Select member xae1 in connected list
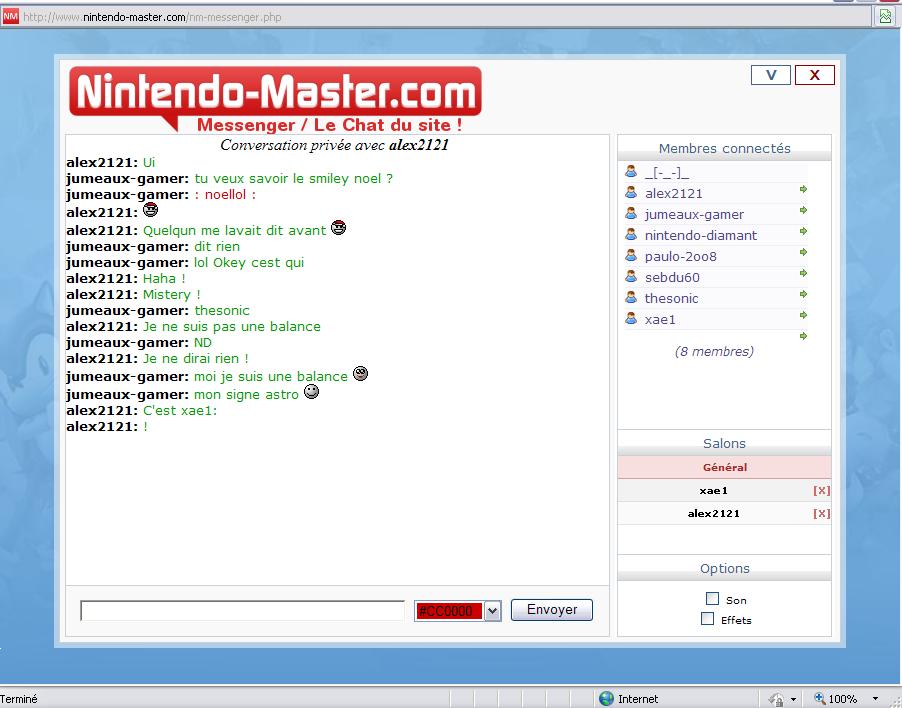 [x=660, y=319]
